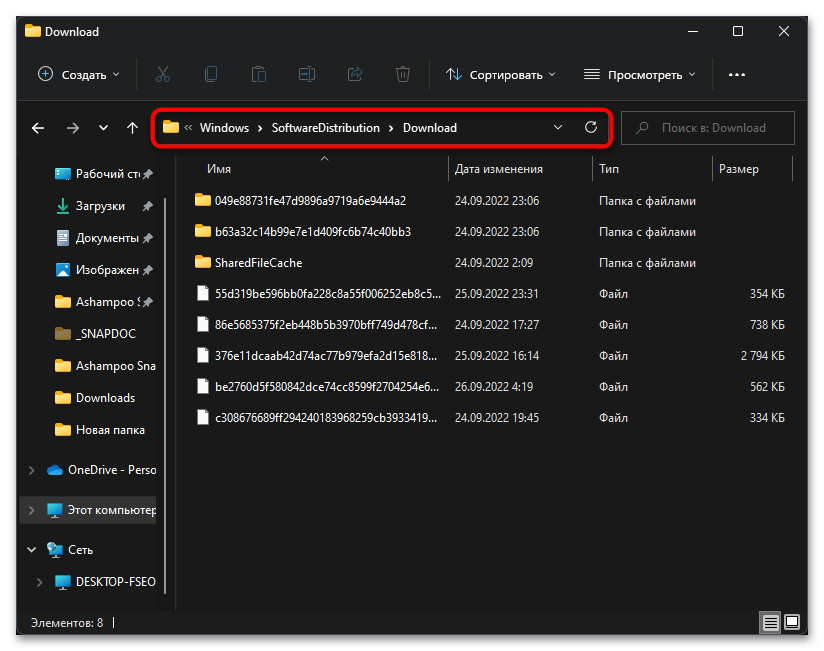Switch to details view icon in status bar

[770, 623]
